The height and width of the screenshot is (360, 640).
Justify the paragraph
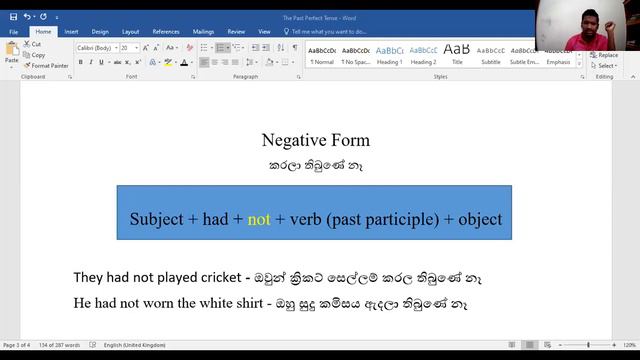click(235, 62)
